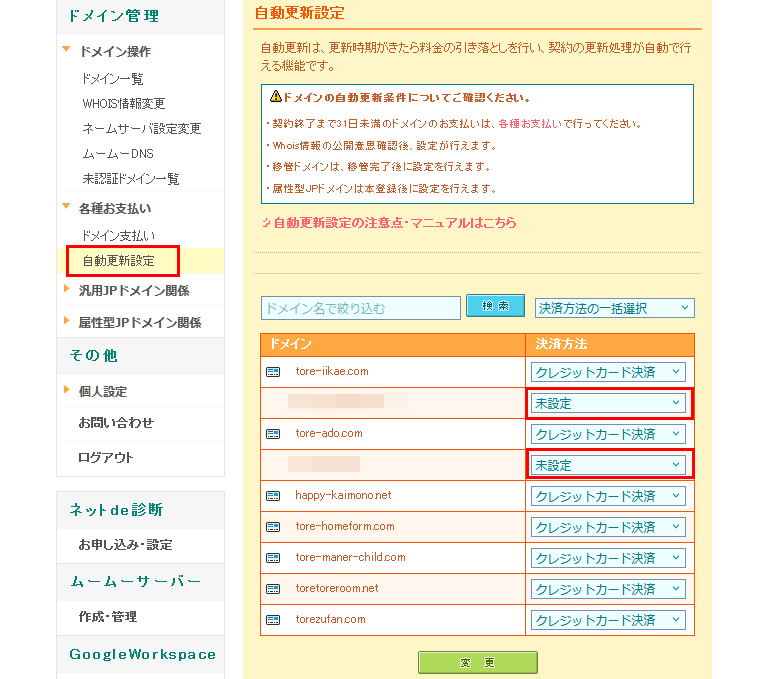Image resolution: width=769 pixels, height=679 pixels.
Task: Open ドメイン一覧 from the sidebar
Action: [113, 78]
